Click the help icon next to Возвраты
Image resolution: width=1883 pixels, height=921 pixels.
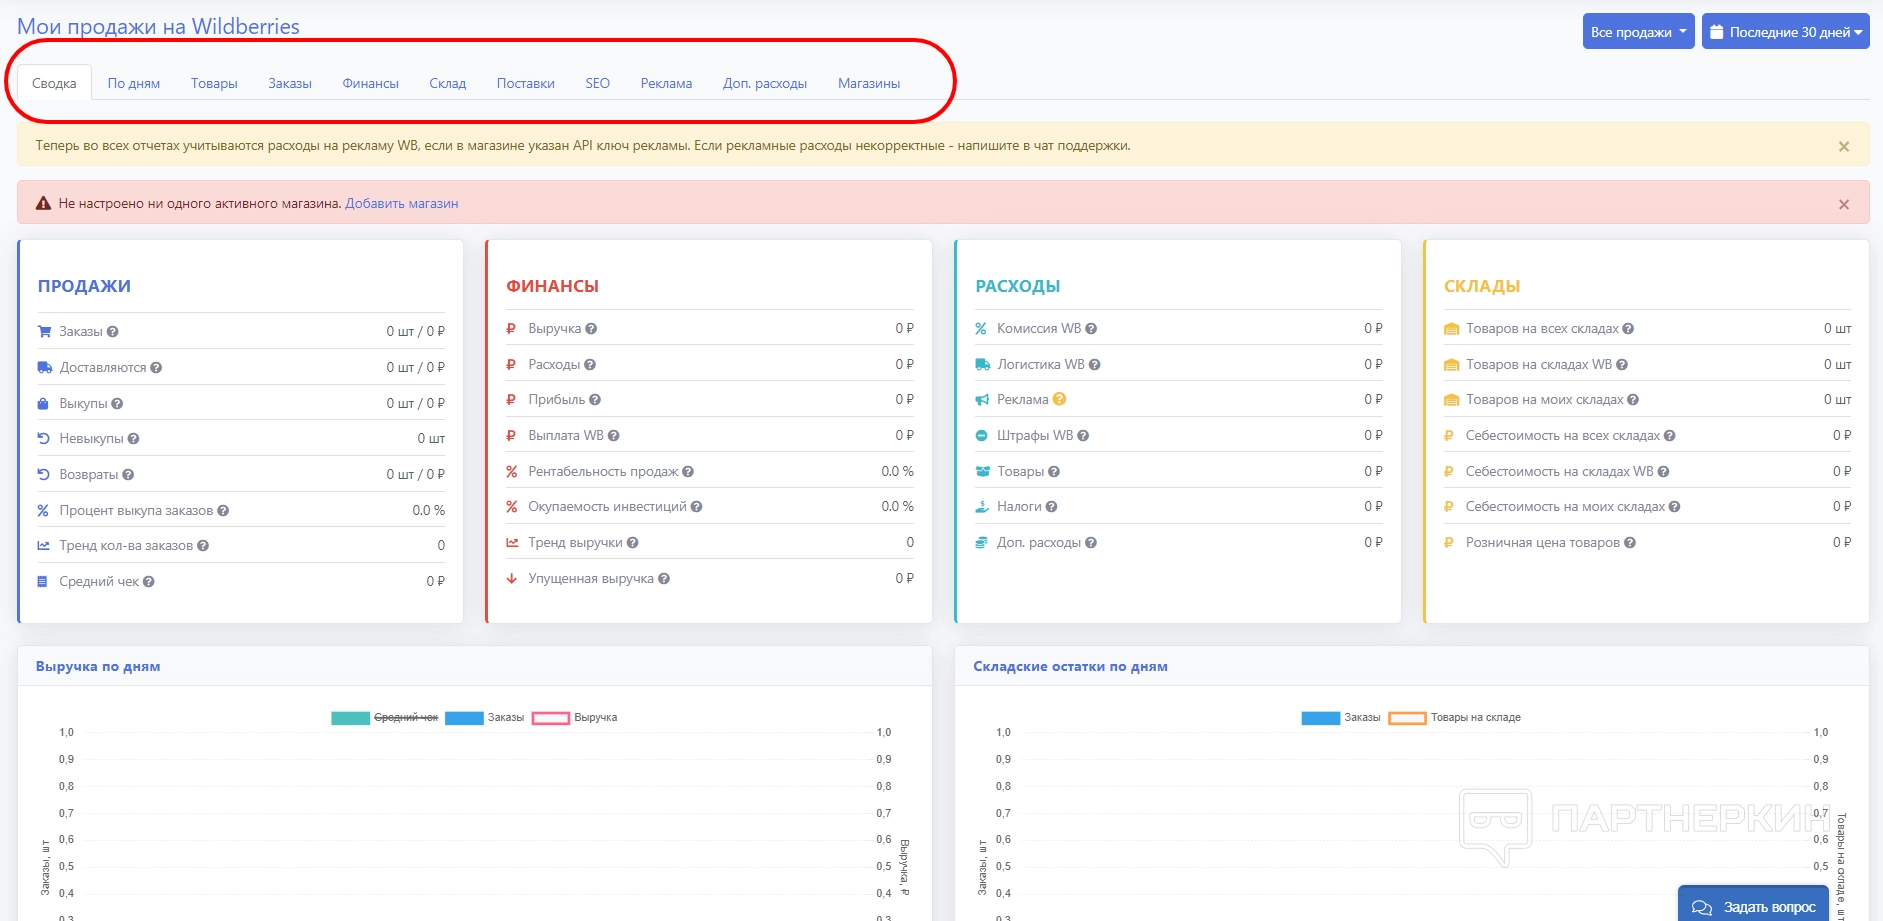coord(128,475)
